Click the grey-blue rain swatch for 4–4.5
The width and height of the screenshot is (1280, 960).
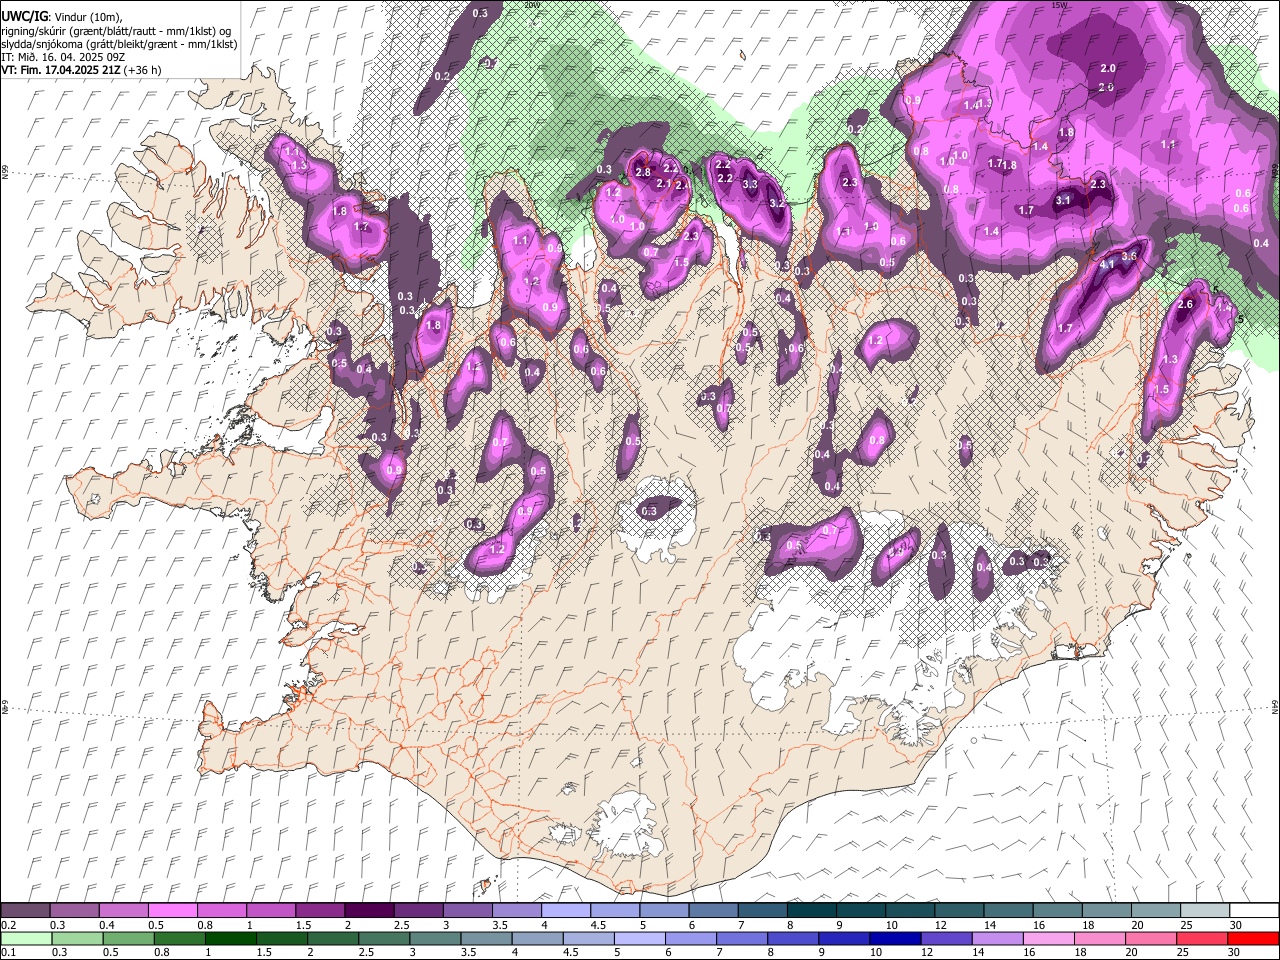(x=537, y=938)
